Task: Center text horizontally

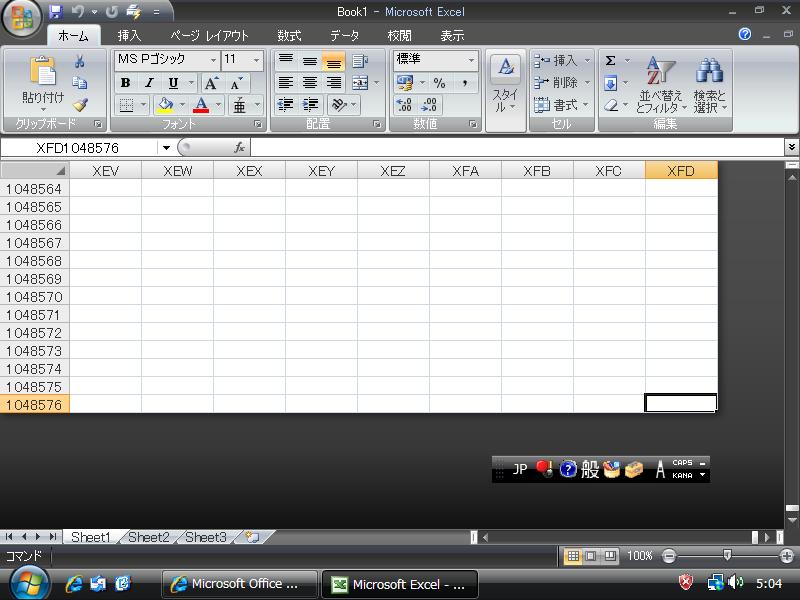Action: (x=310, y=83)
